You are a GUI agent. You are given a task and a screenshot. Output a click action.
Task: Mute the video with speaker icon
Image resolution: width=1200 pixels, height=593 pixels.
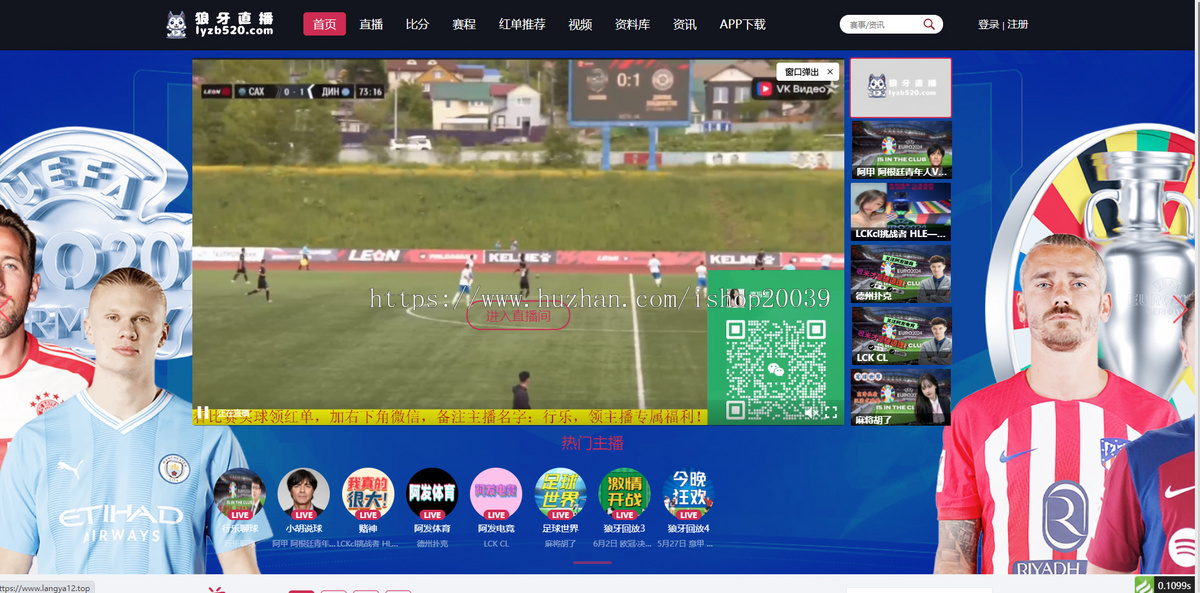(x=812, y=412)
